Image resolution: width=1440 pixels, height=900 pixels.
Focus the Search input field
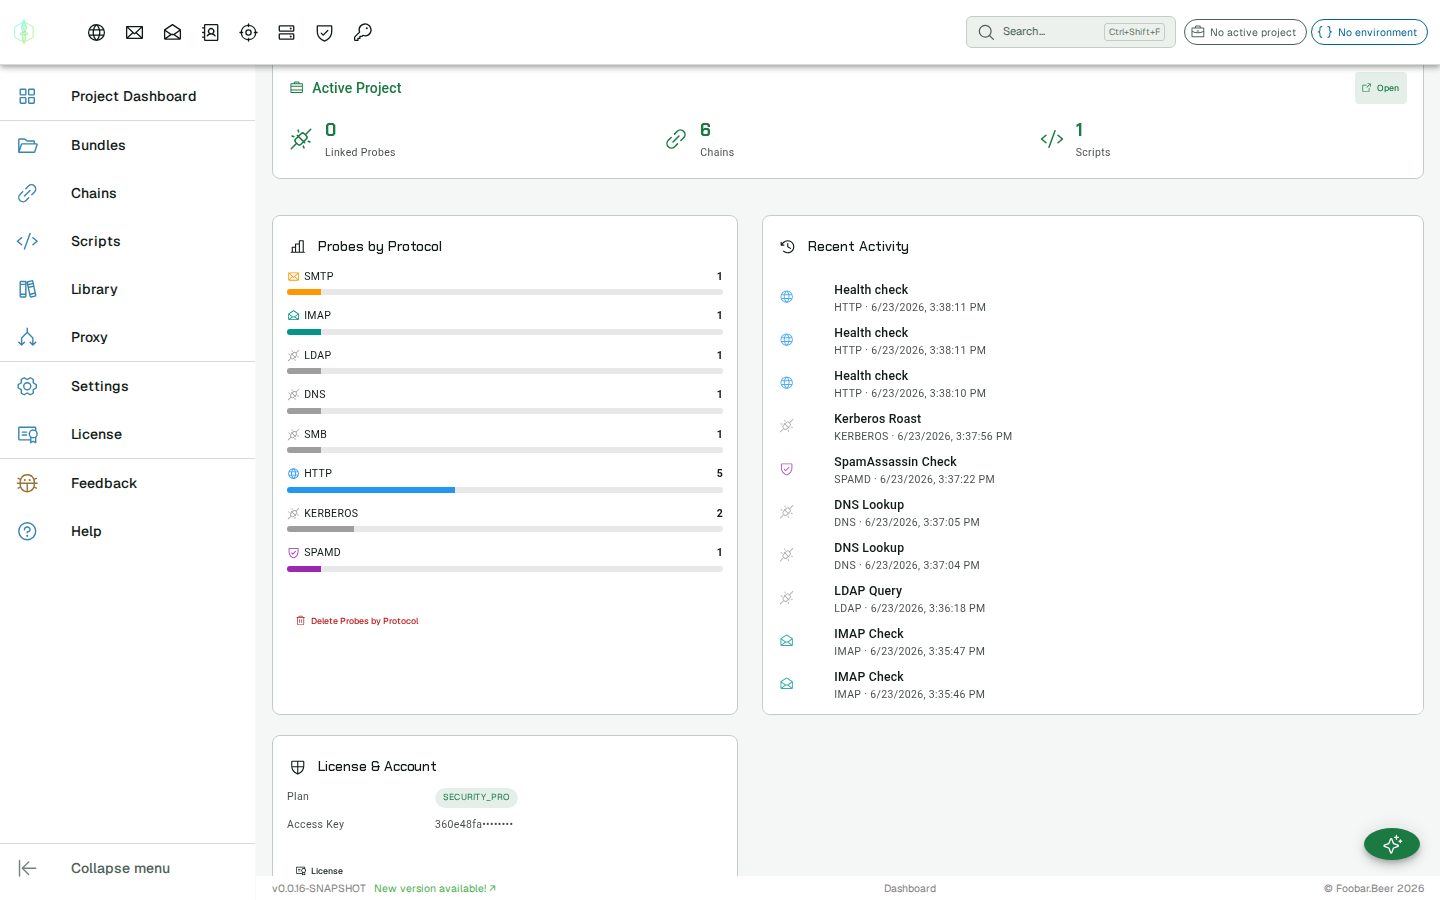1071,32
